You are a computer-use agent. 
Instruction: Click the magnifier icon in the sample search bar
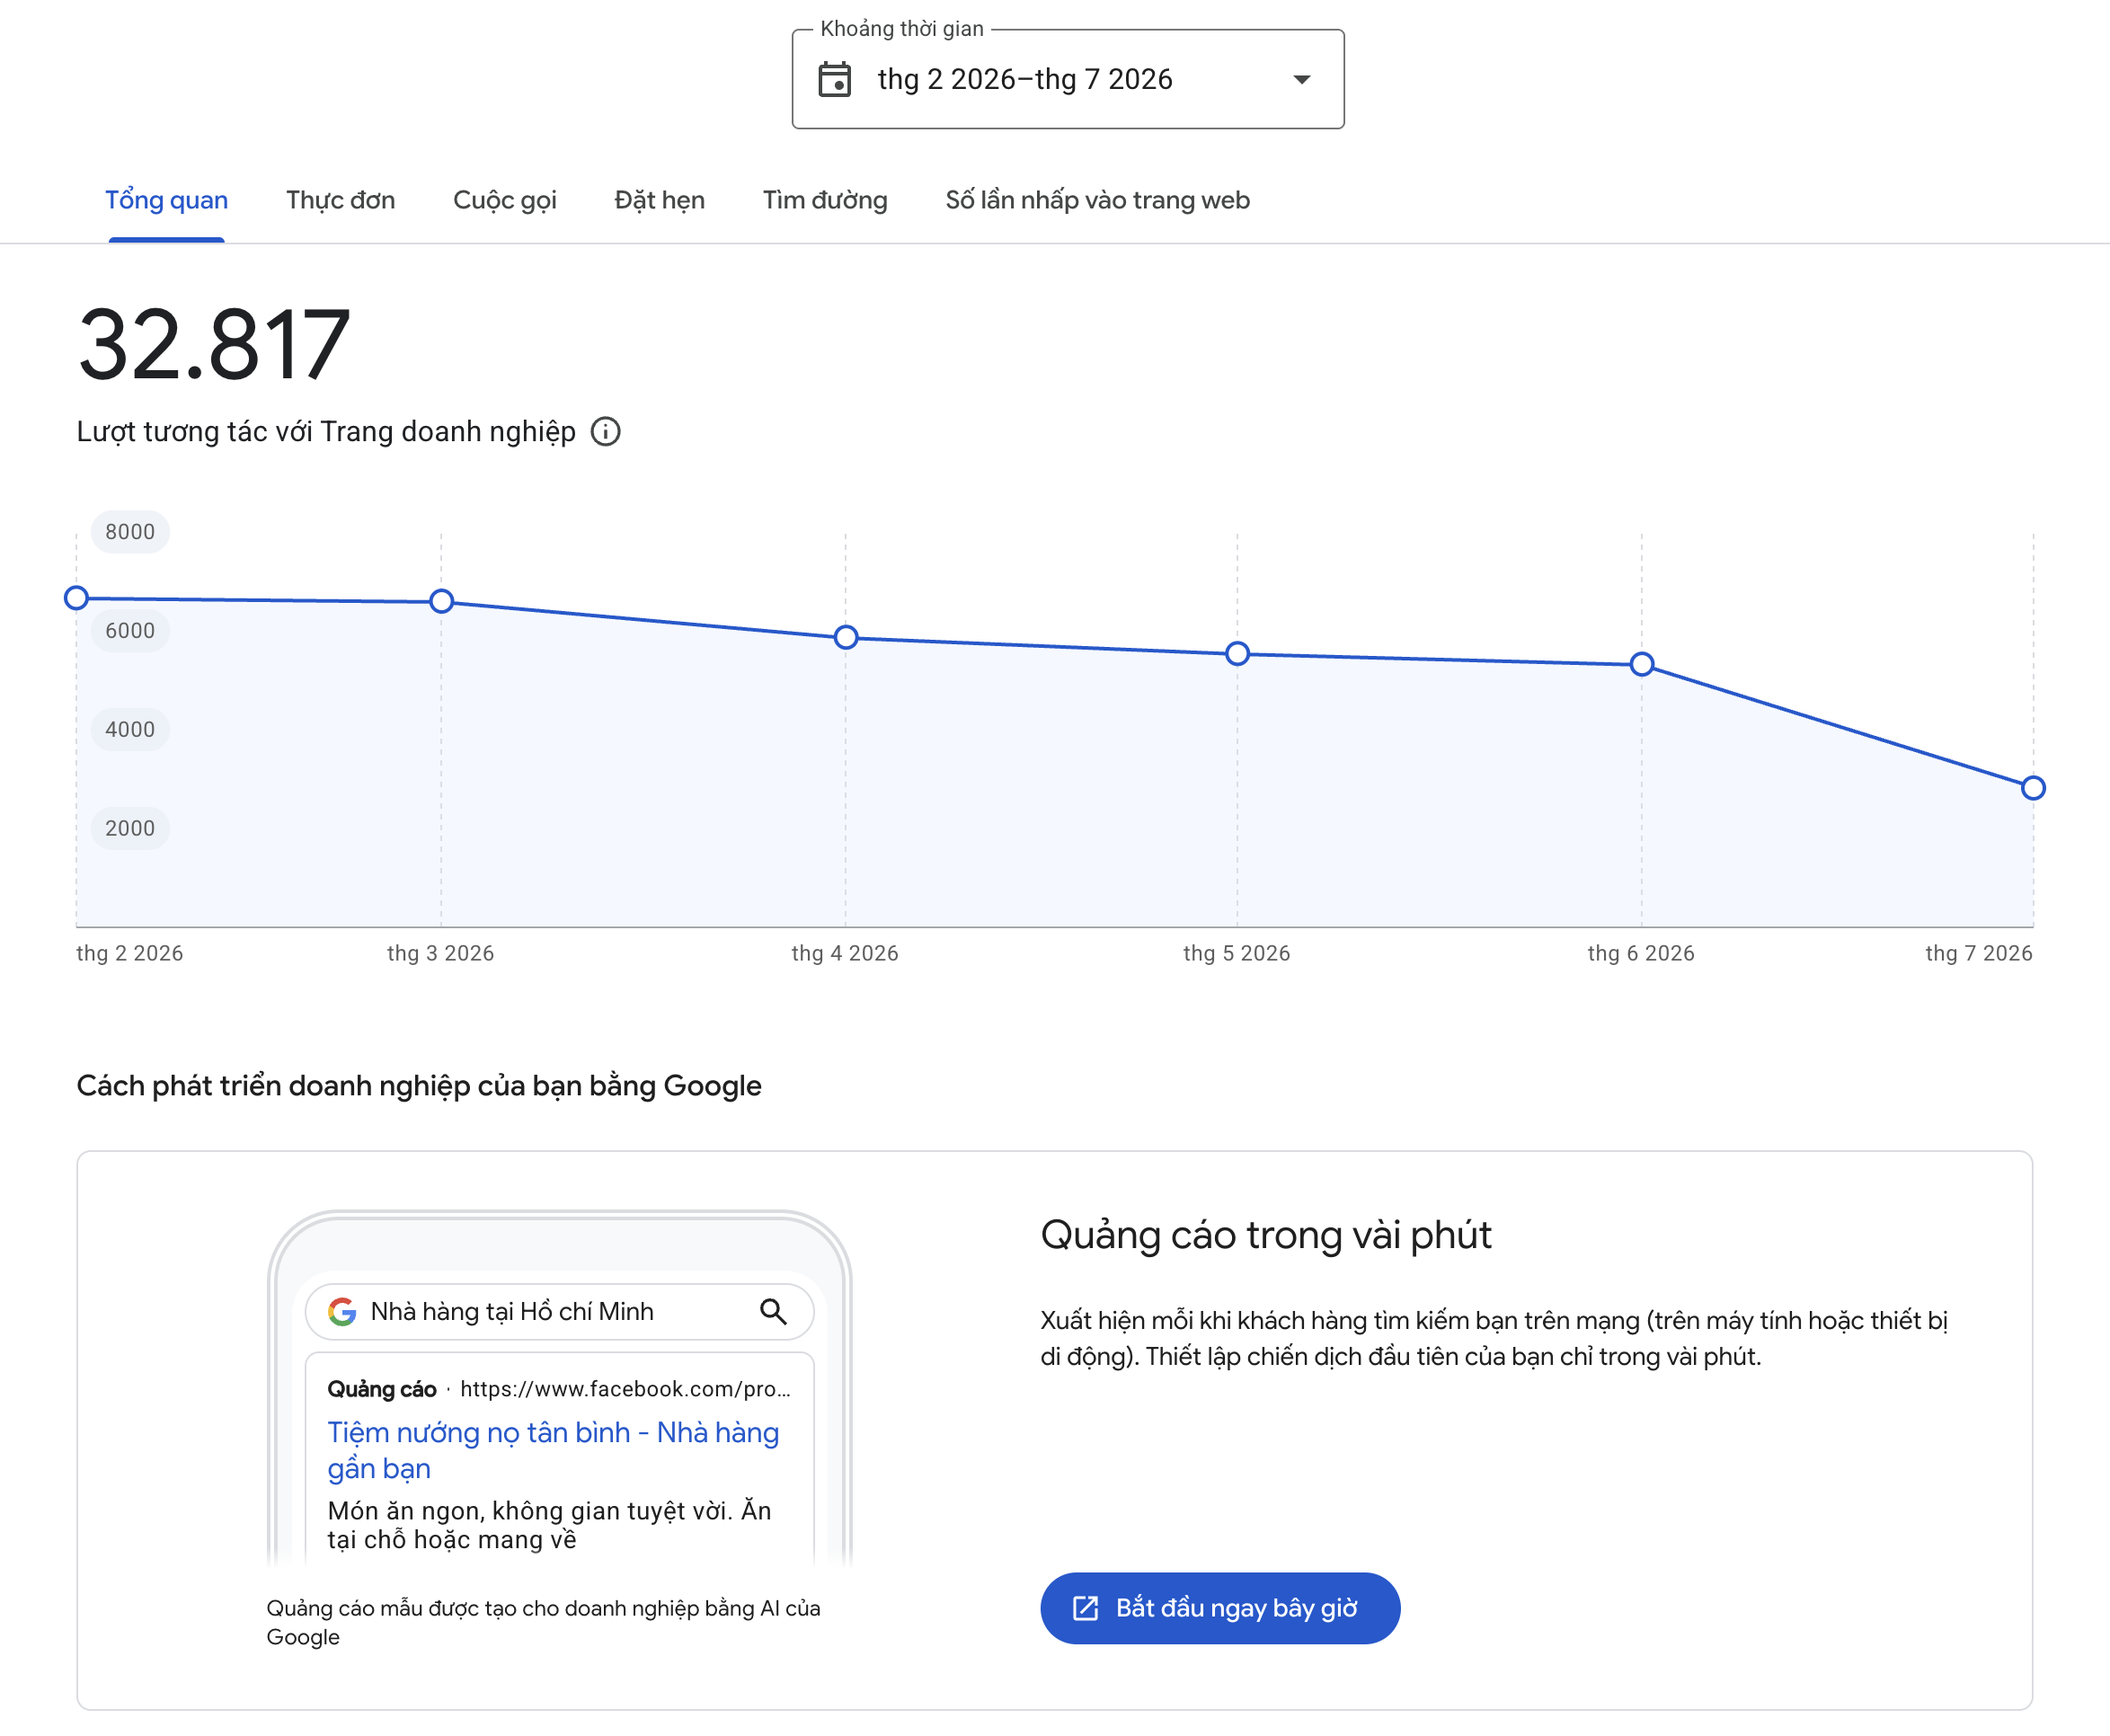click(773, 1311)
